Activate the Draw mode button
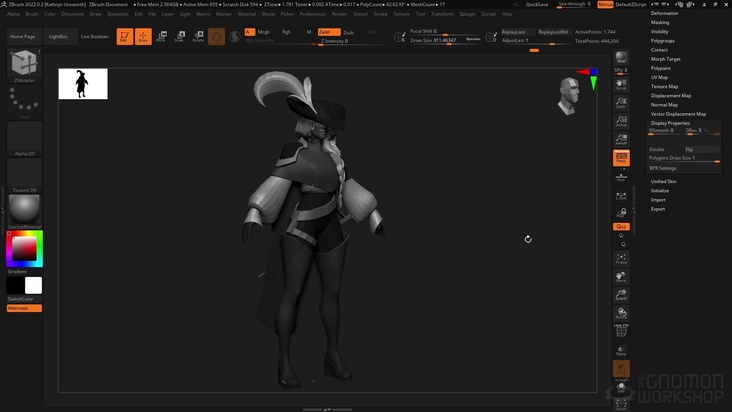Viewport: 732px width, 412px height. pyautogui.click(x=143, y=36)
